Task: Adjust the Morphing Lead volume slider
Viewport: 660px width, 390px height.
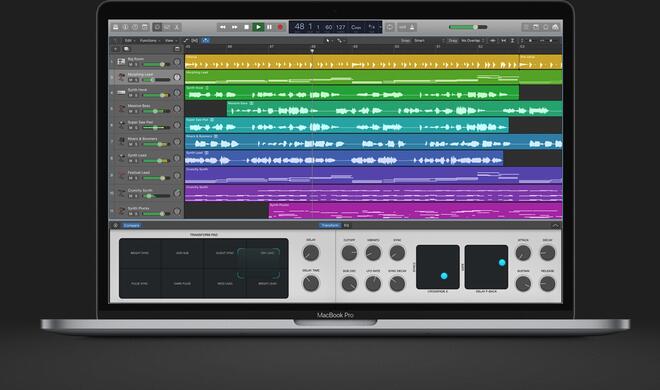Action: tap(157, 80)
